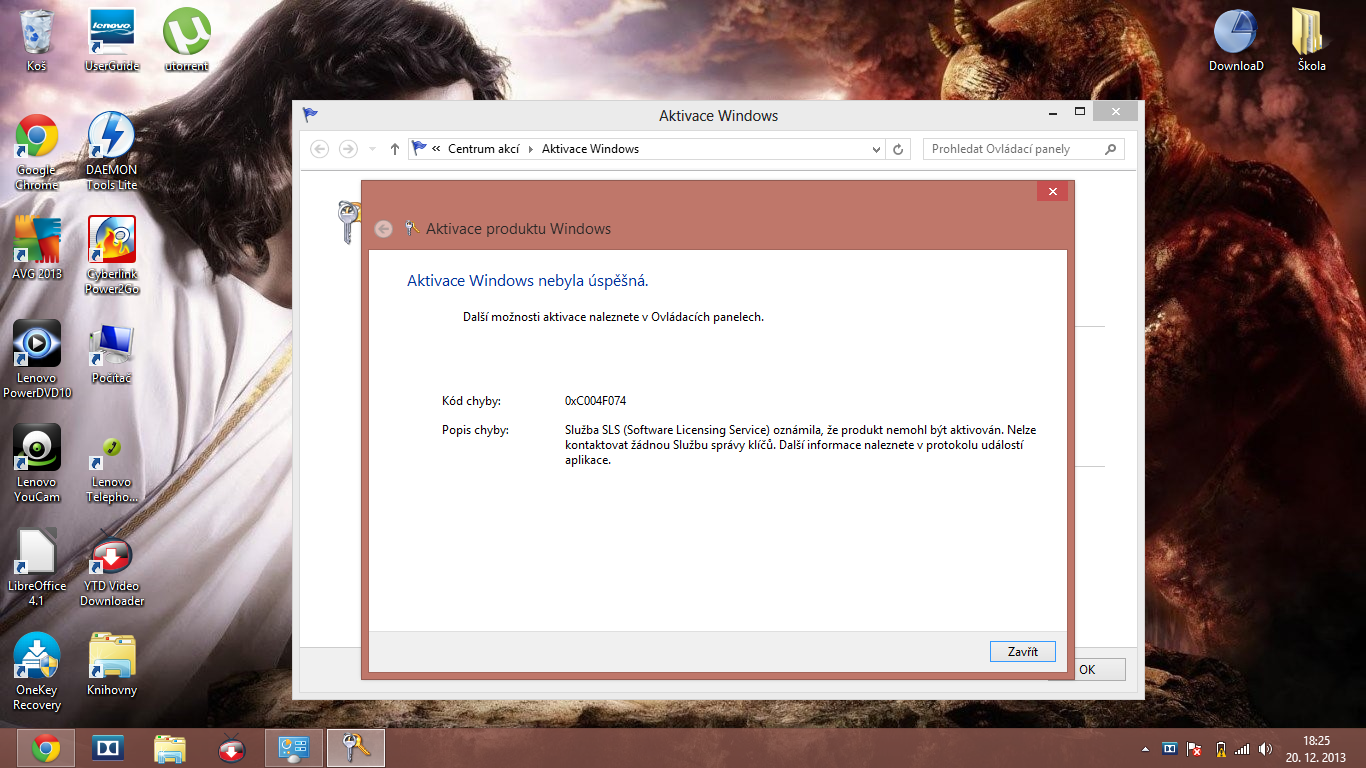Select Lenovo PowerDVD10 desktop icon
The image size is (1366, 768).
tap(37, 360)
